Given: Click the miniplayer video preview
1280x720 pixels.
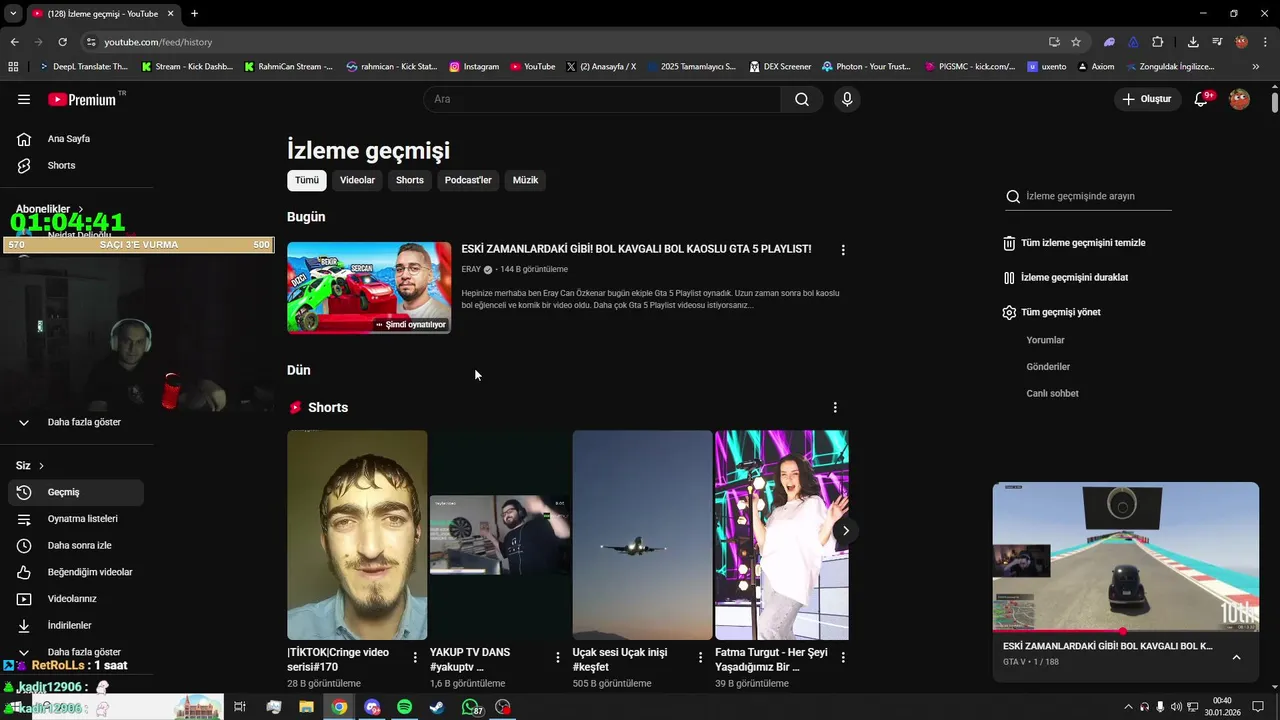Looking at the screenshot, I should [1125, 556].
